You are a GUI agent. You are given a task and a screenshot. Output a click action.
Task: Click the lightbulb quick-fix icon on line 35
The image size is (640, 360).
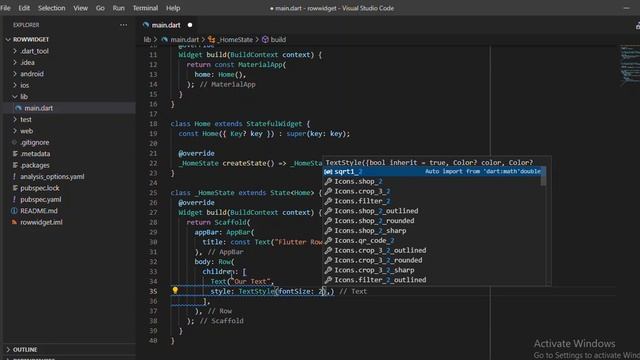coord(175,290)
